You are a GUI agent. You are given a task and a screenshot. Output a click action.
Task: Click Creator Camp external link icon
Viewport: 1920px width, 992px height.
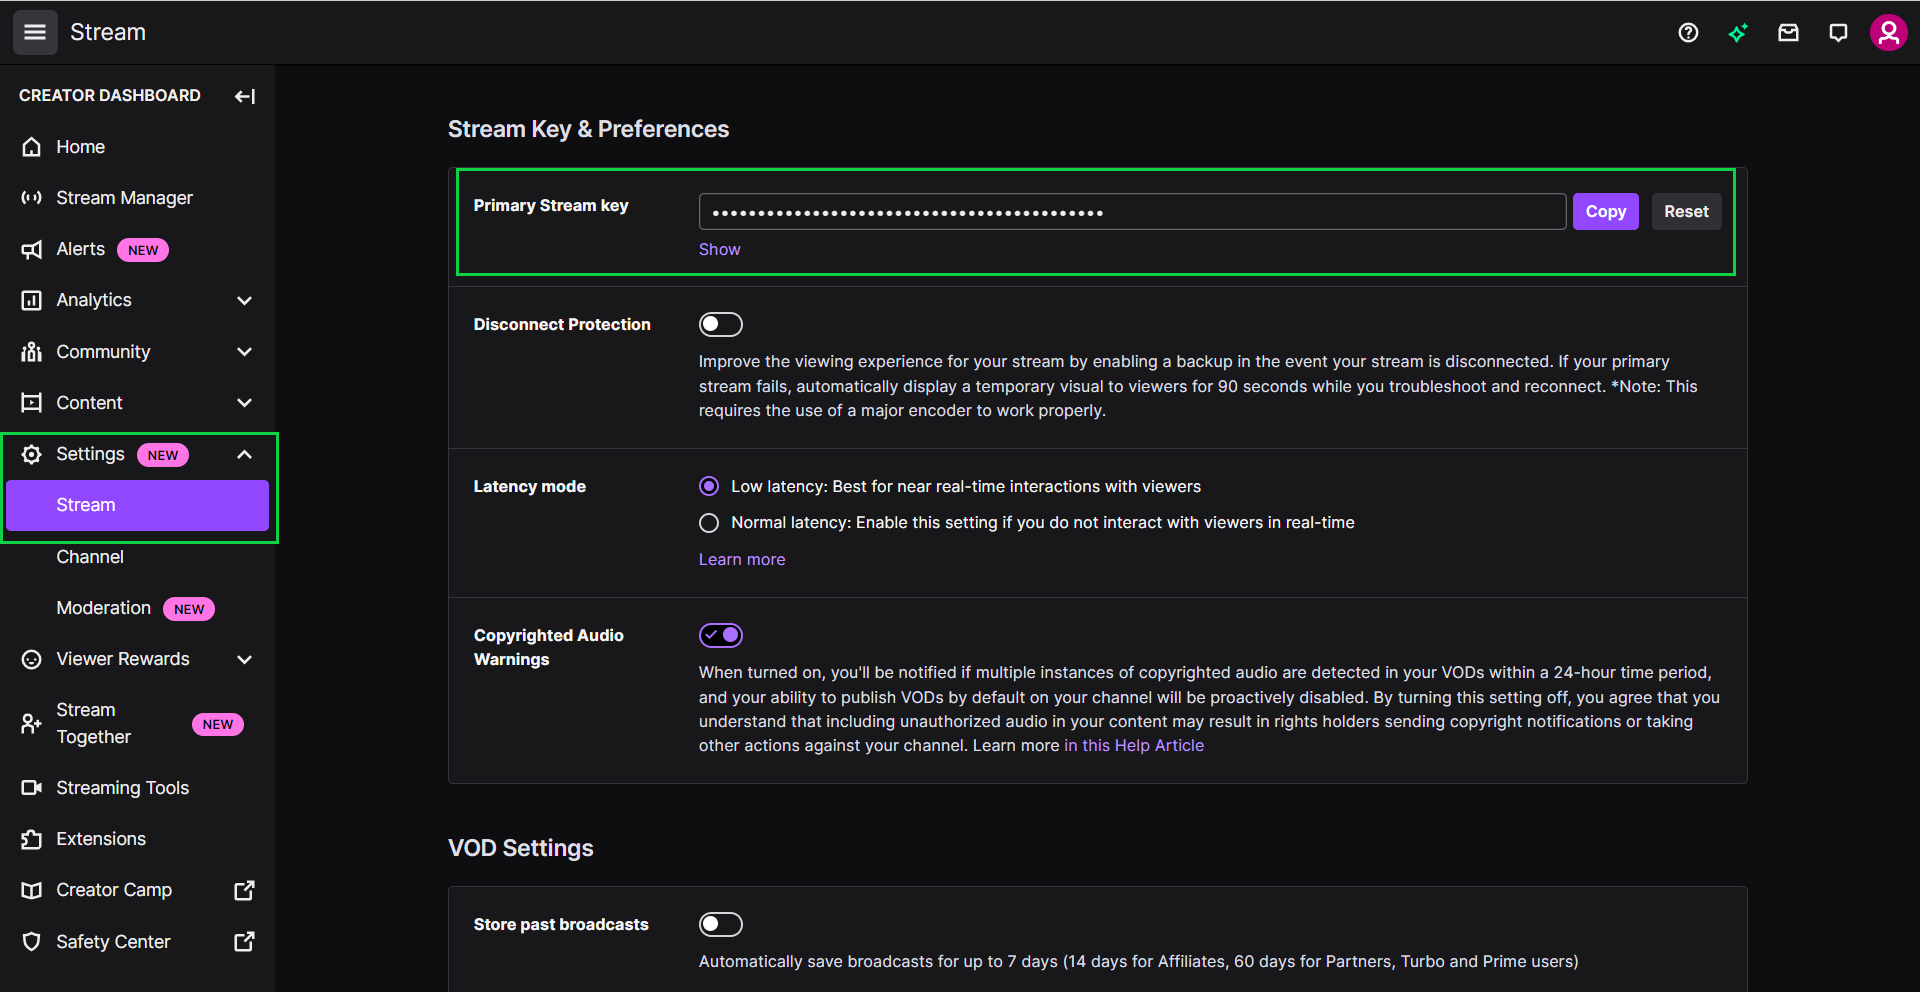pyautogui.click(x=244, y=890)
